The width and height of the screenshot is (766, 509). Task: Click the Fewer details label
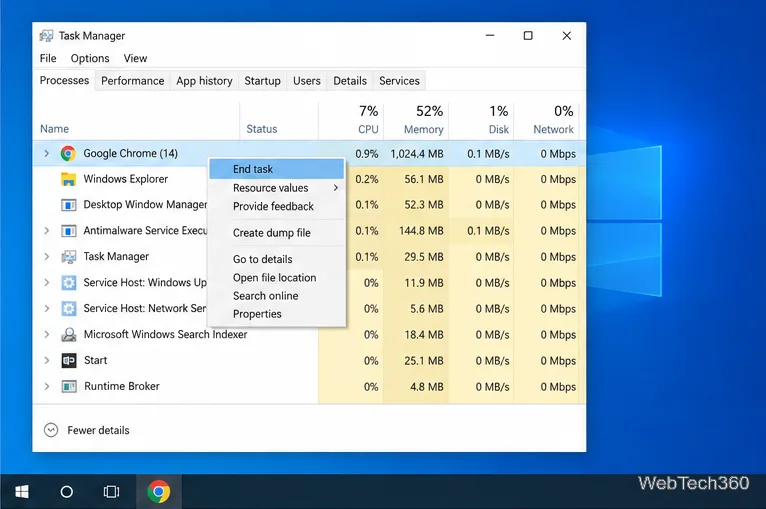tap(98, 430)
